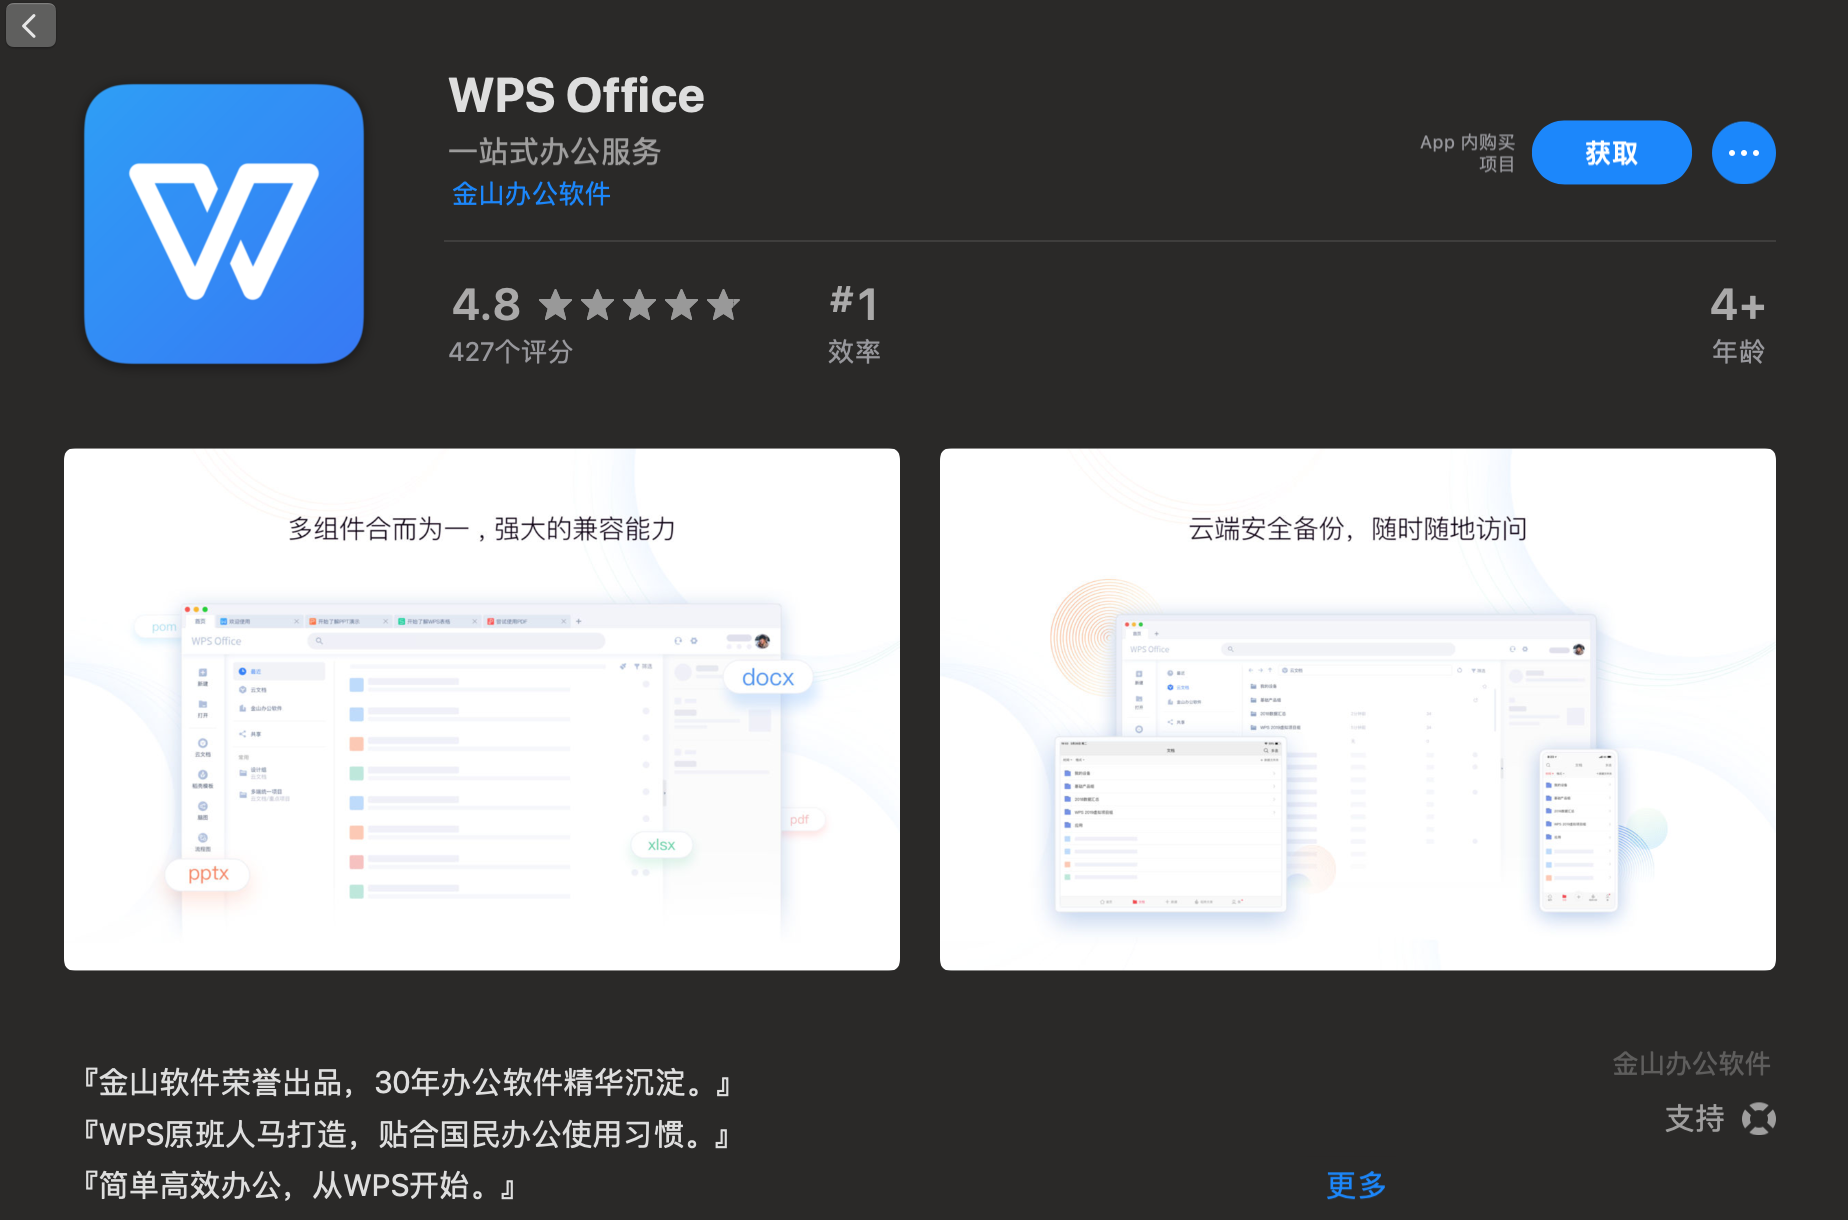This screenshot has height=1220, width=1848.
Task: Click the WPS Office title
Action: [x=577, y=96]
